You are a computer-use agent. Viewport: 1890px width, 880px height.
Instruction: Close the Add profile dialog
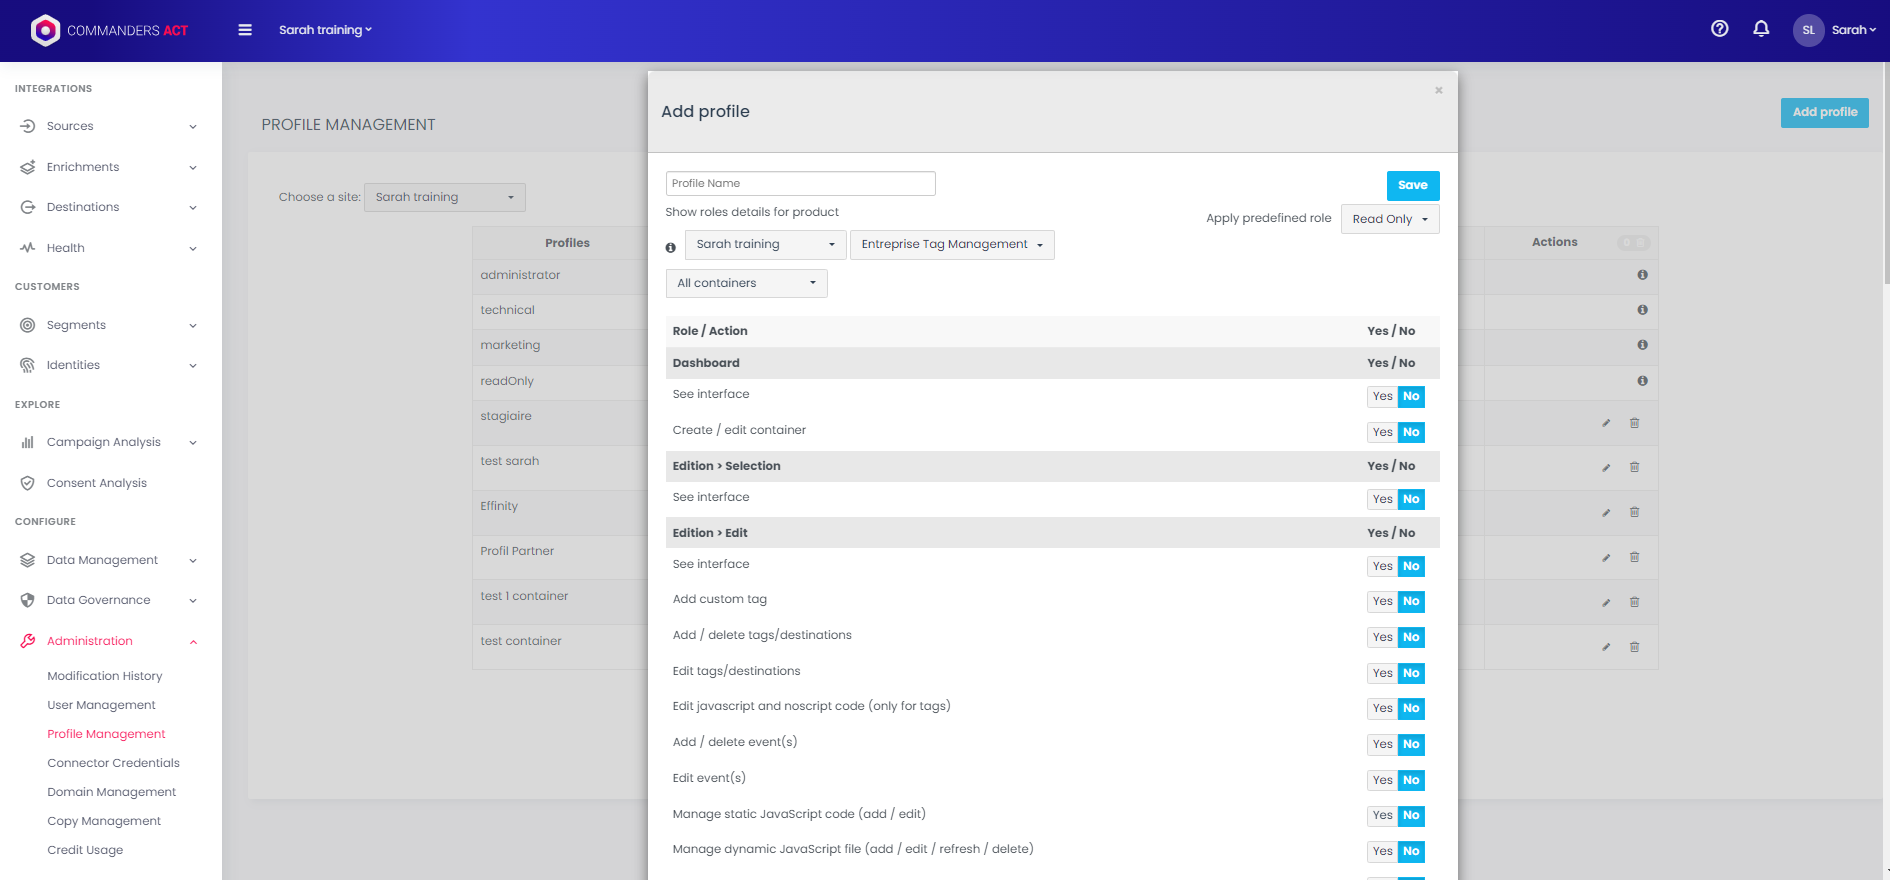(1438, 91)
